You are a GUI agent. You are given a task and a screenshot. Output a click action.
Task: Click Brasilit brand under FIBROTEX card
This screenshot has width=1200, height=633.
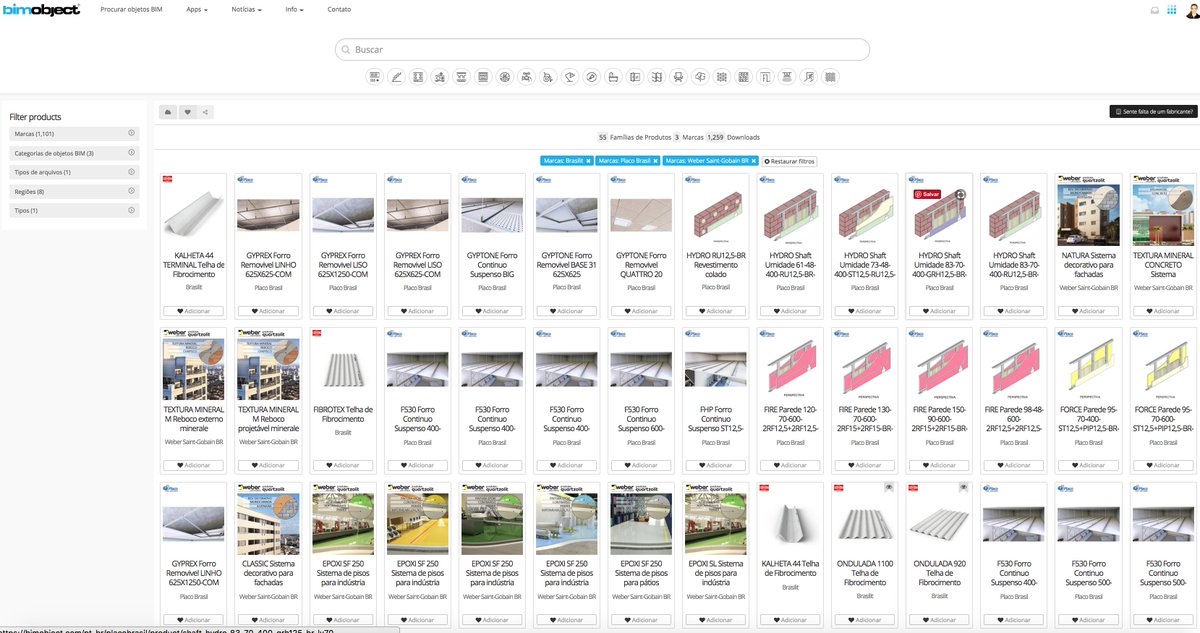pos(343,432)
